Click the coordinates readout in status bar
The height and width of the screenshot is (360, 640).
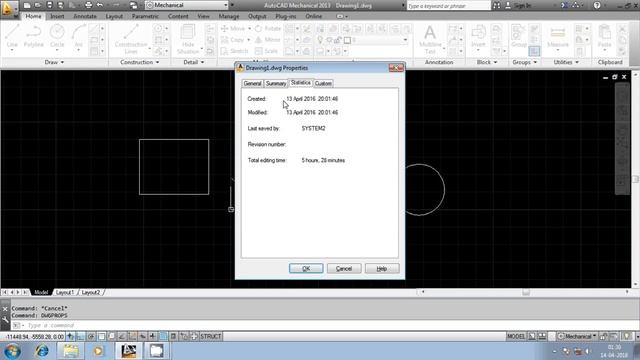(x=34, y=336)
